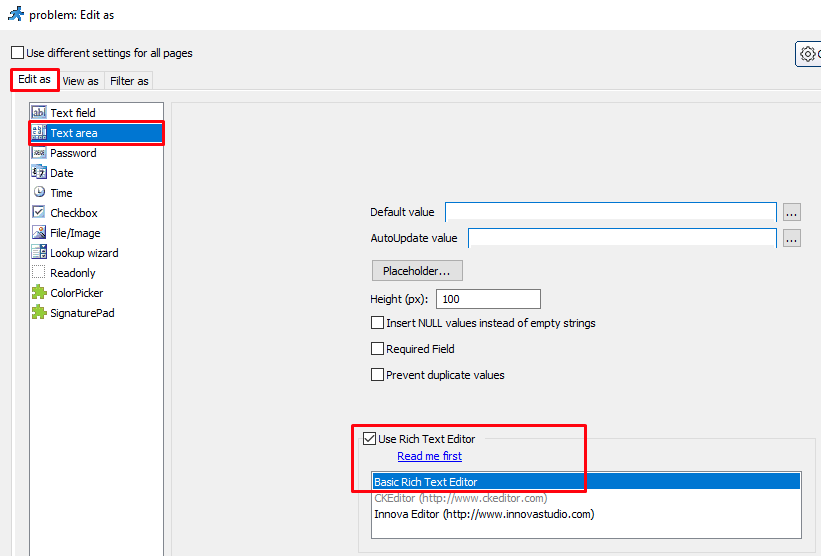Check the Required Field option
The image size is (821, 556).
pos(378,349)
